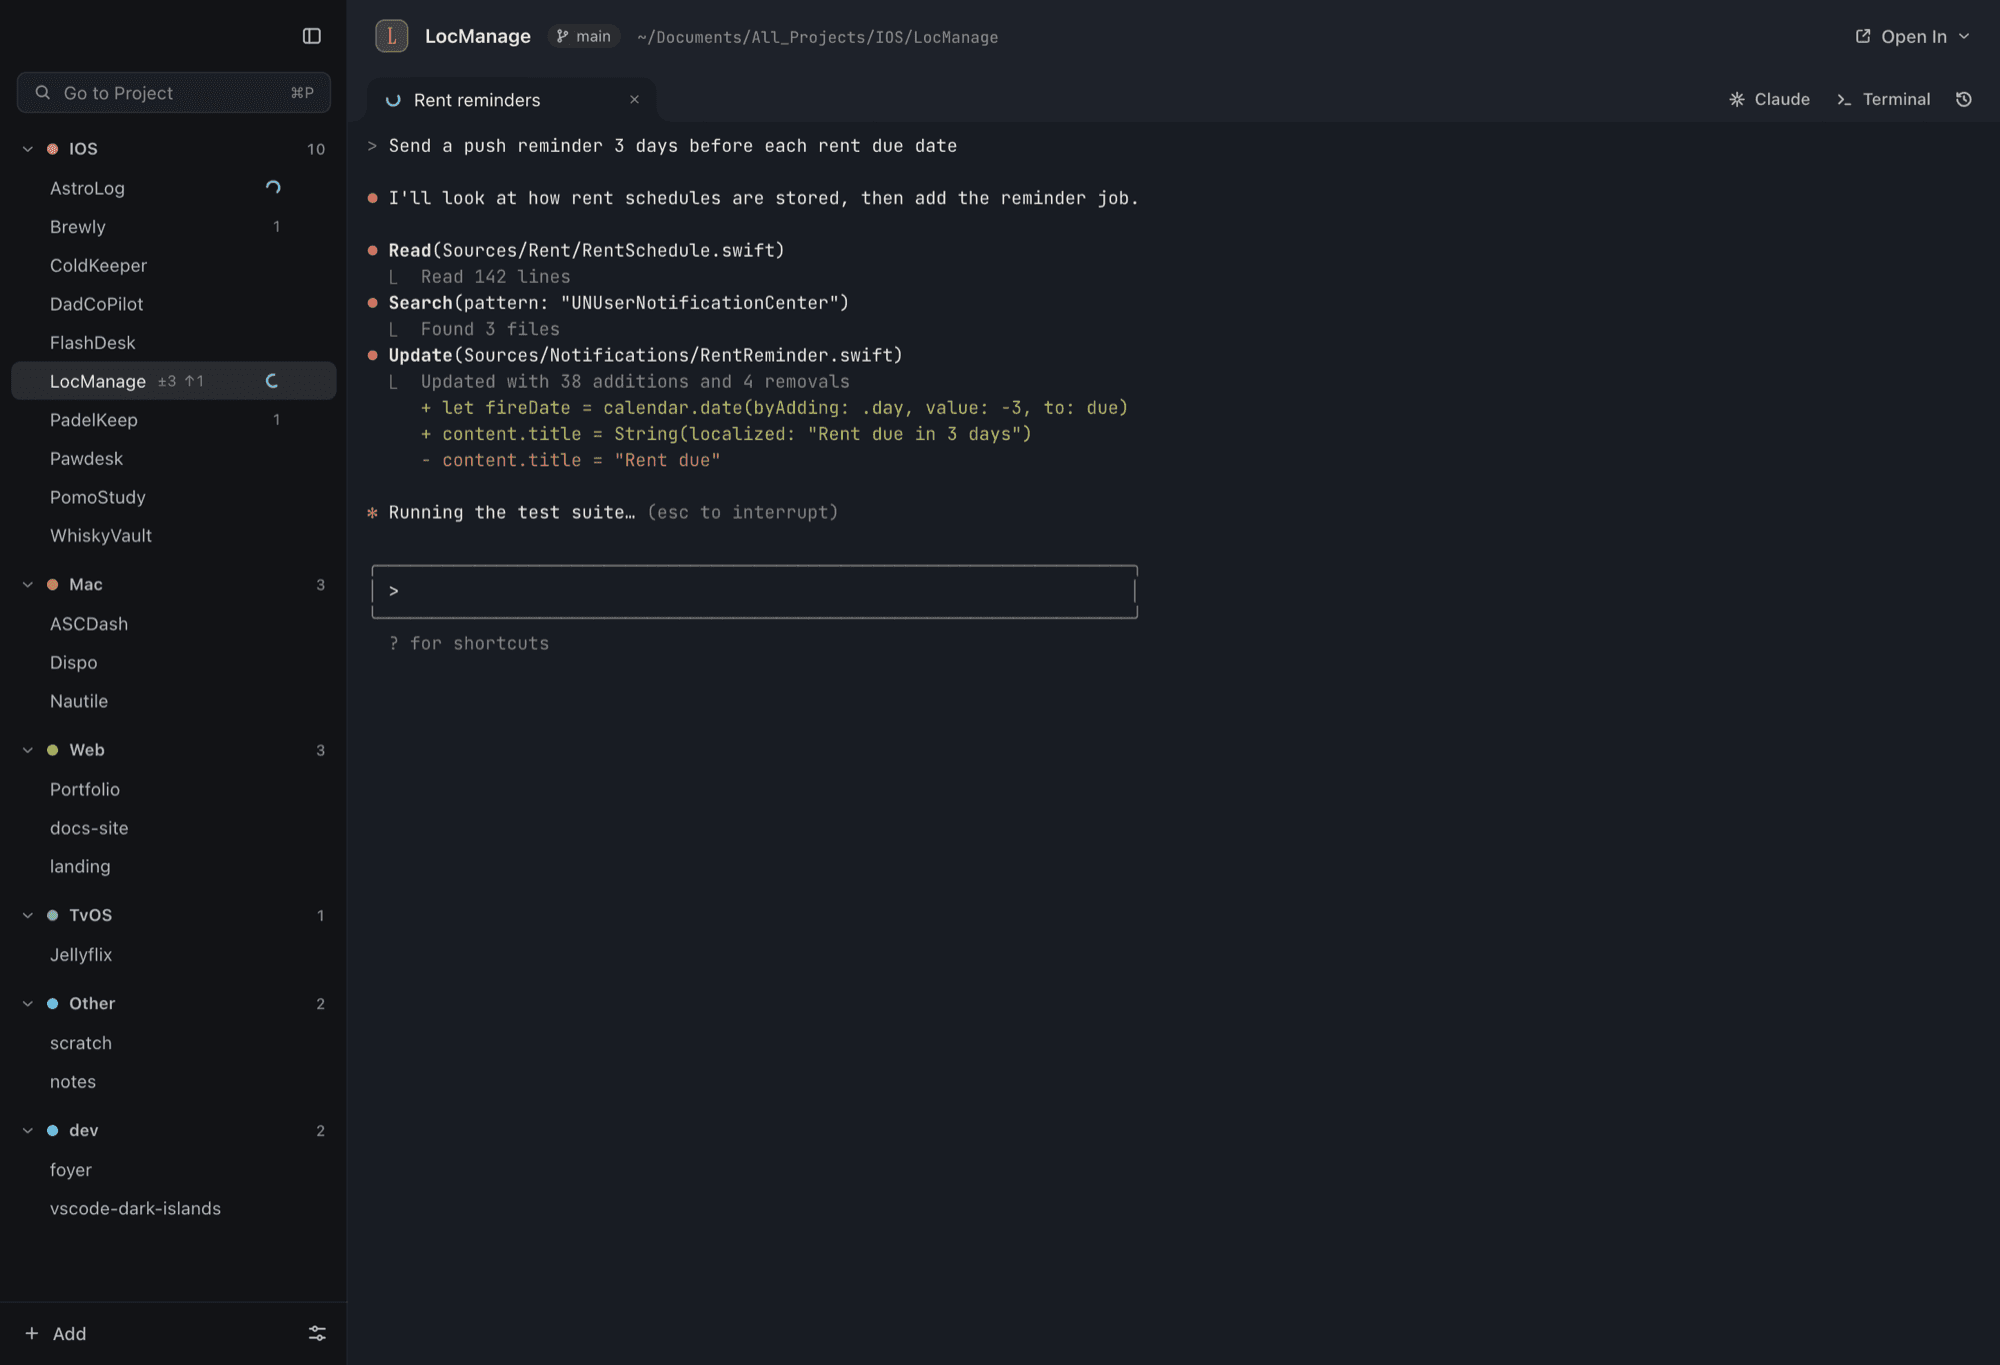Open the ColdKeeper project

[x=174, y=265]
